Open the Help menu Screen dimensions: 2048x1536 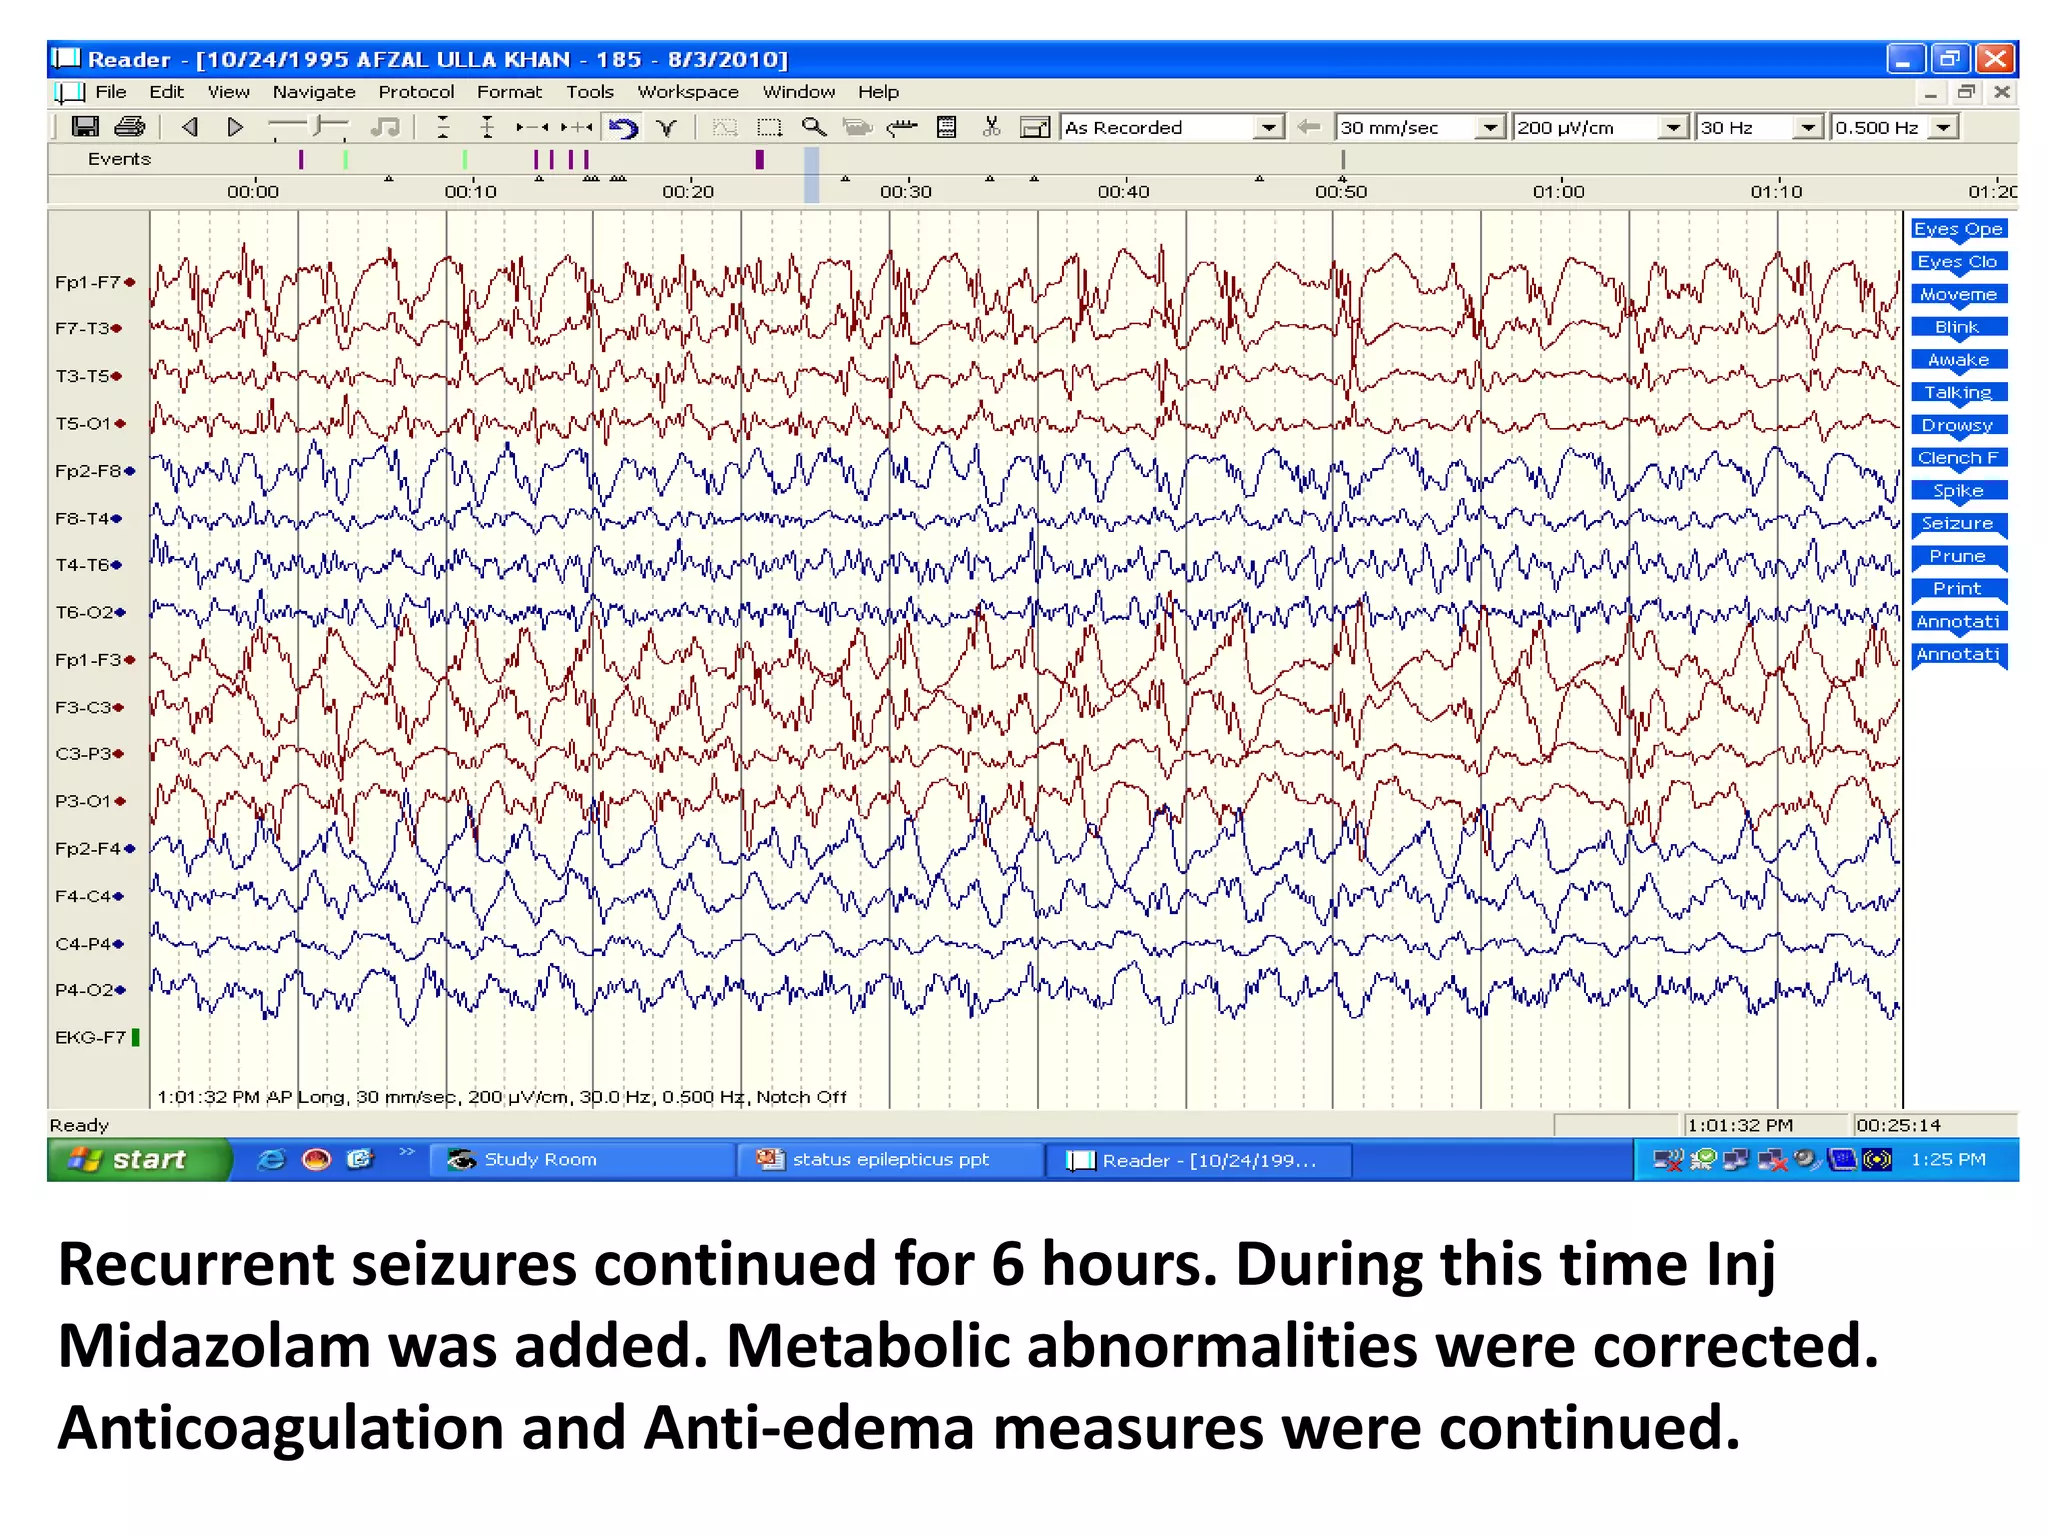(x=878, y=92)
